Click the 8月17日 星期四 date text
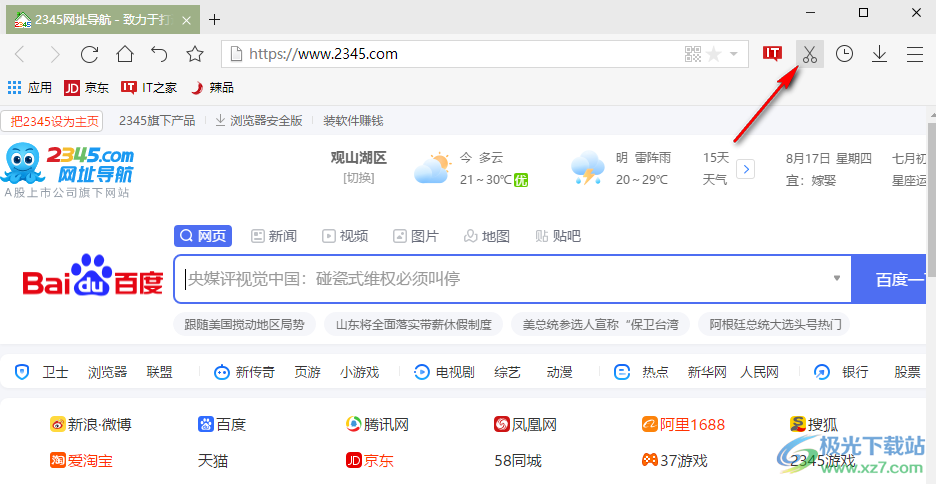Screen dimensions: 936x484 [x=829, y=159]
